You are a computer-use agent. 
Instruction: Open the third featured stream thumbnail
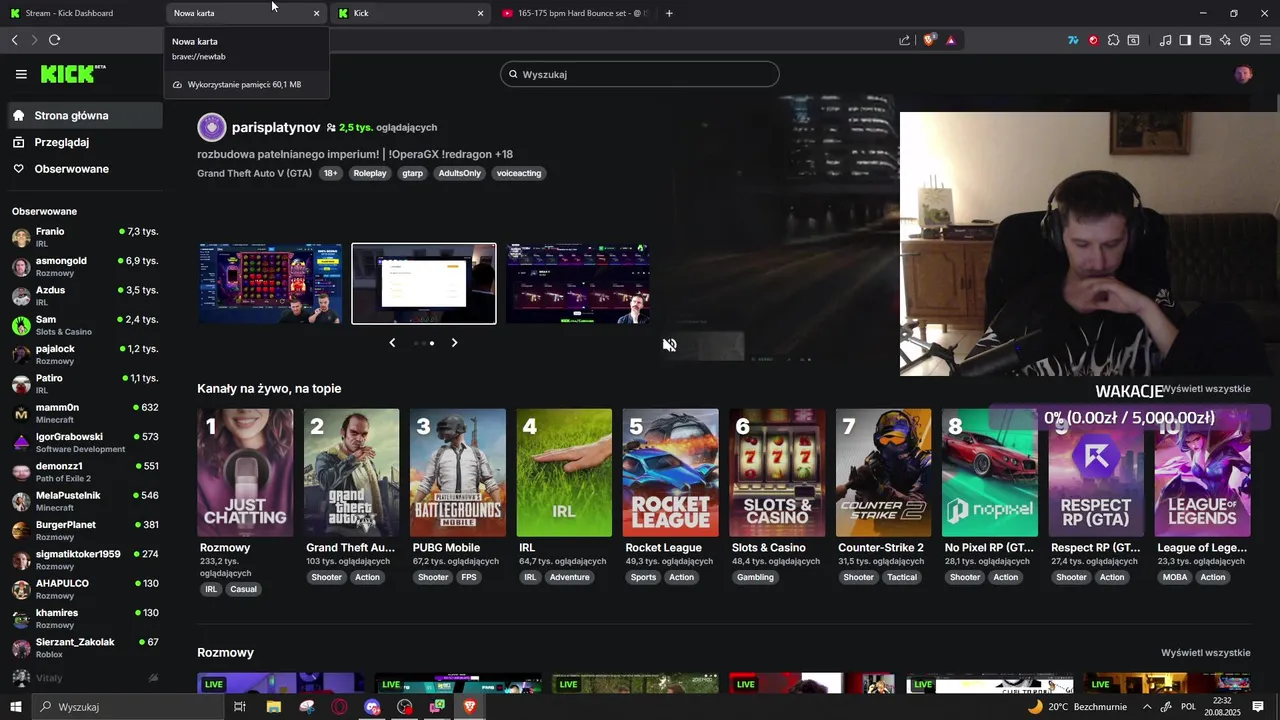pyautogui.click(x=578, y=284)
